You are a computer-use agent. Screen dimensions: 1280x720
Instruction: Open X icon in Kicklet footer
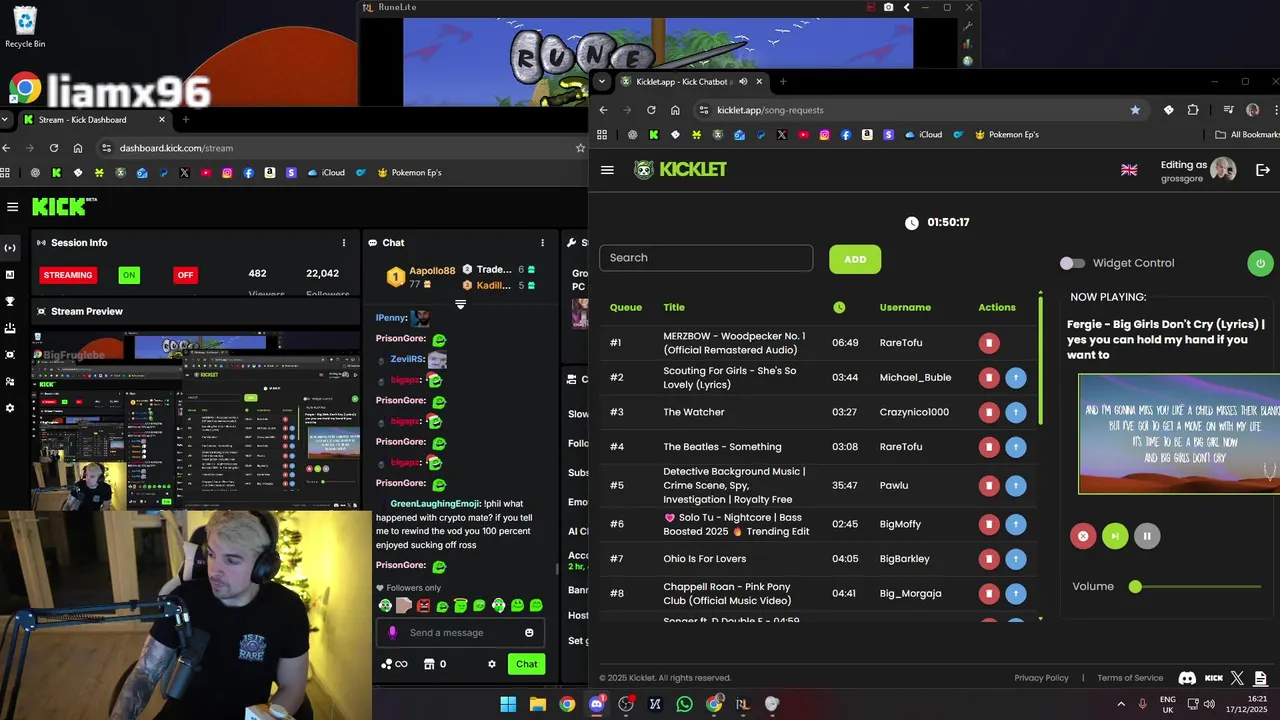pyautogui.click(x=1238, y=678)
